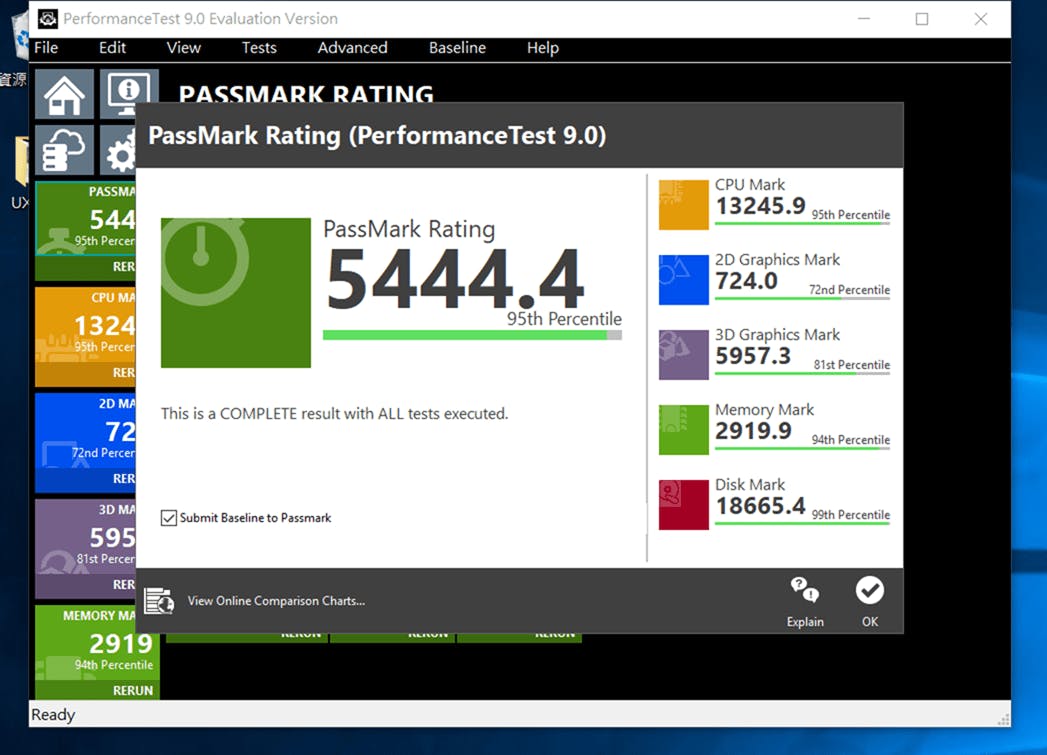This screenshot has width=1047, height=755.
Task: Click the PassMark Rating percentile progress bar
Action: click(472, 336)
